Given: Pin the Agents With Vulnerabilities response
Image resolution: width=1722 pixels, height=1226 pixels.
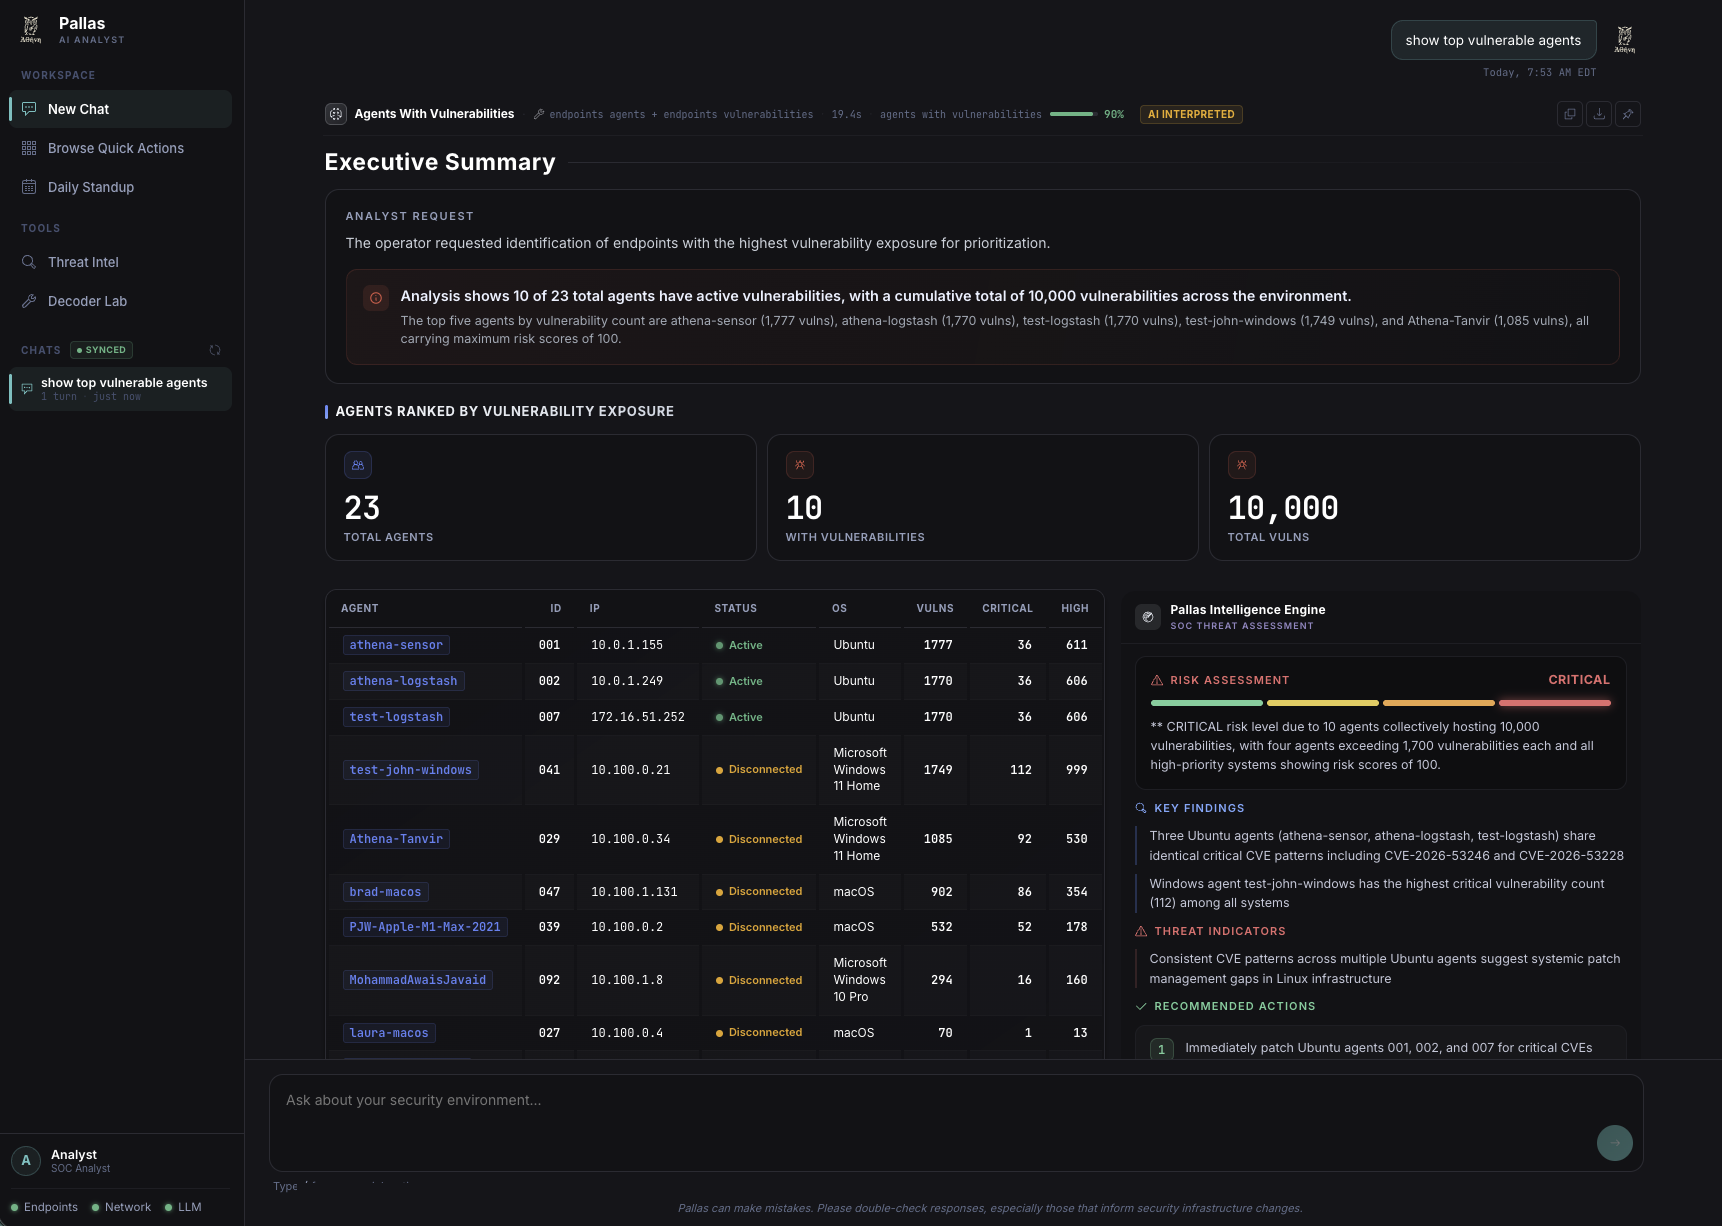Looking at the screenshot, I should point(1628,114).
